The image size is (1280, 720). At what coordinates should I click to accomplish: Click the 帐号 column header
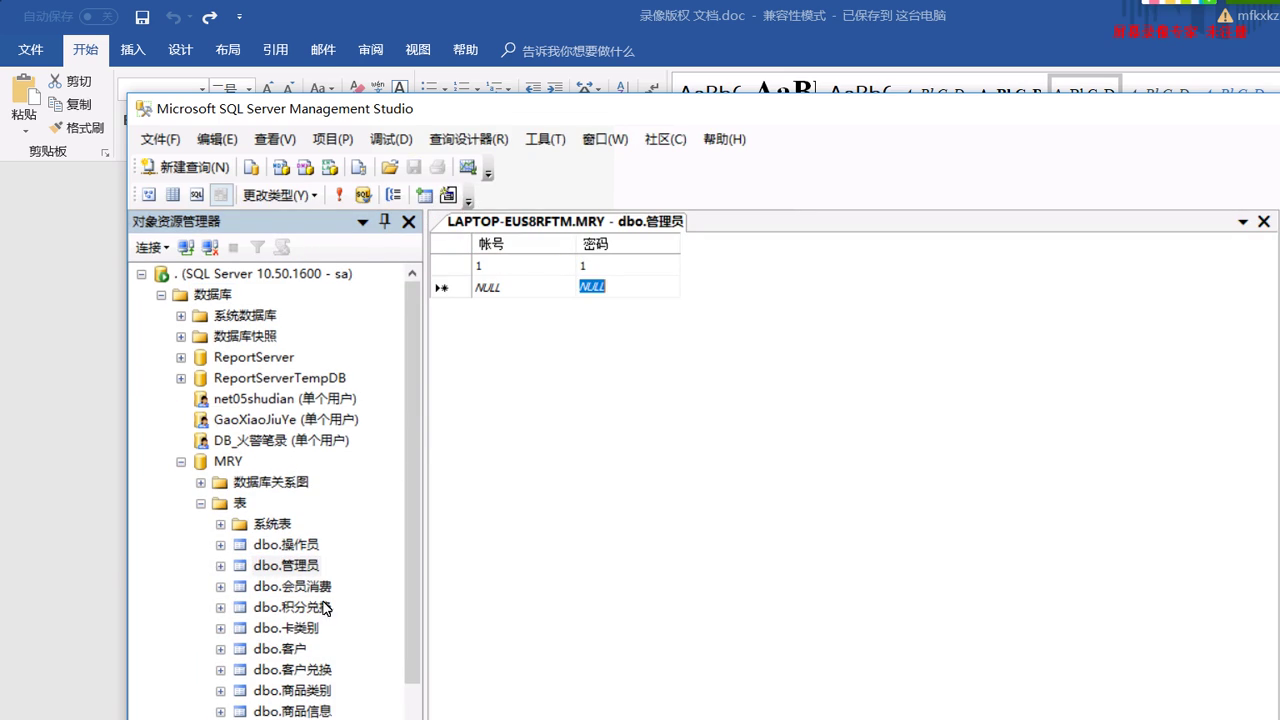tap(525, 244)
